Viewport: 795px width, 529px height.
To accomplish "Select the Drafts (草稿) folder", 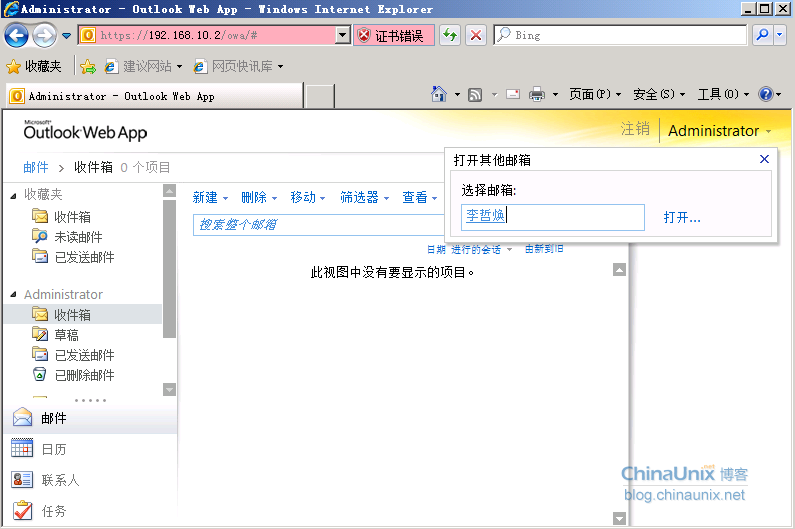I will [x=66, y=335].
